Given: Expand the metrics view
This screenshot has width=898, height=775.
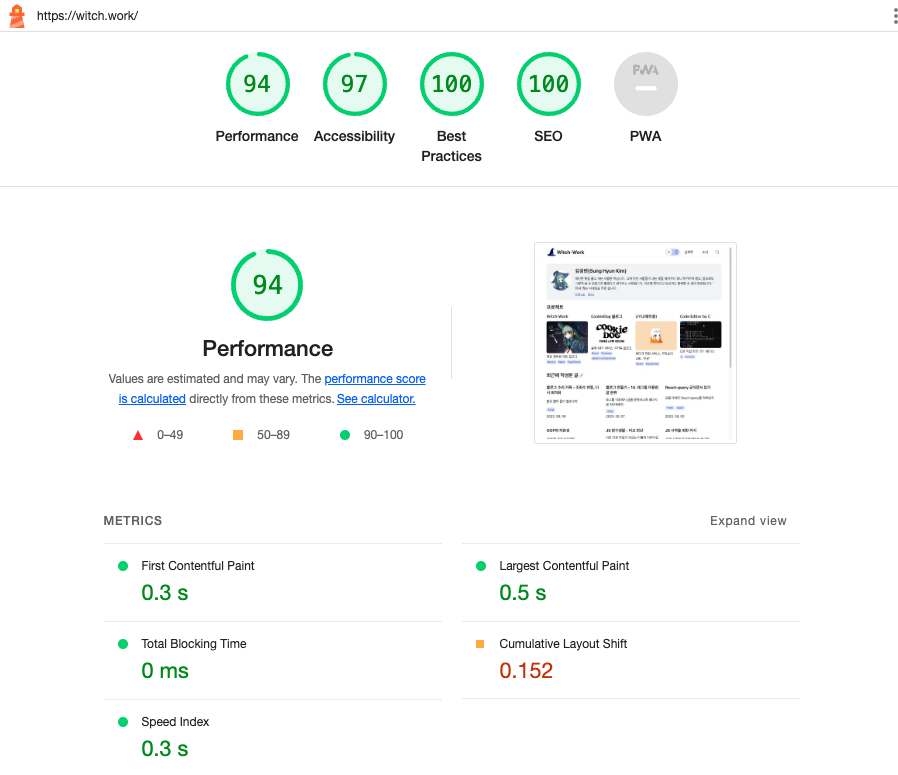Looking at the screenshot, I should click(x=748, y=521).
